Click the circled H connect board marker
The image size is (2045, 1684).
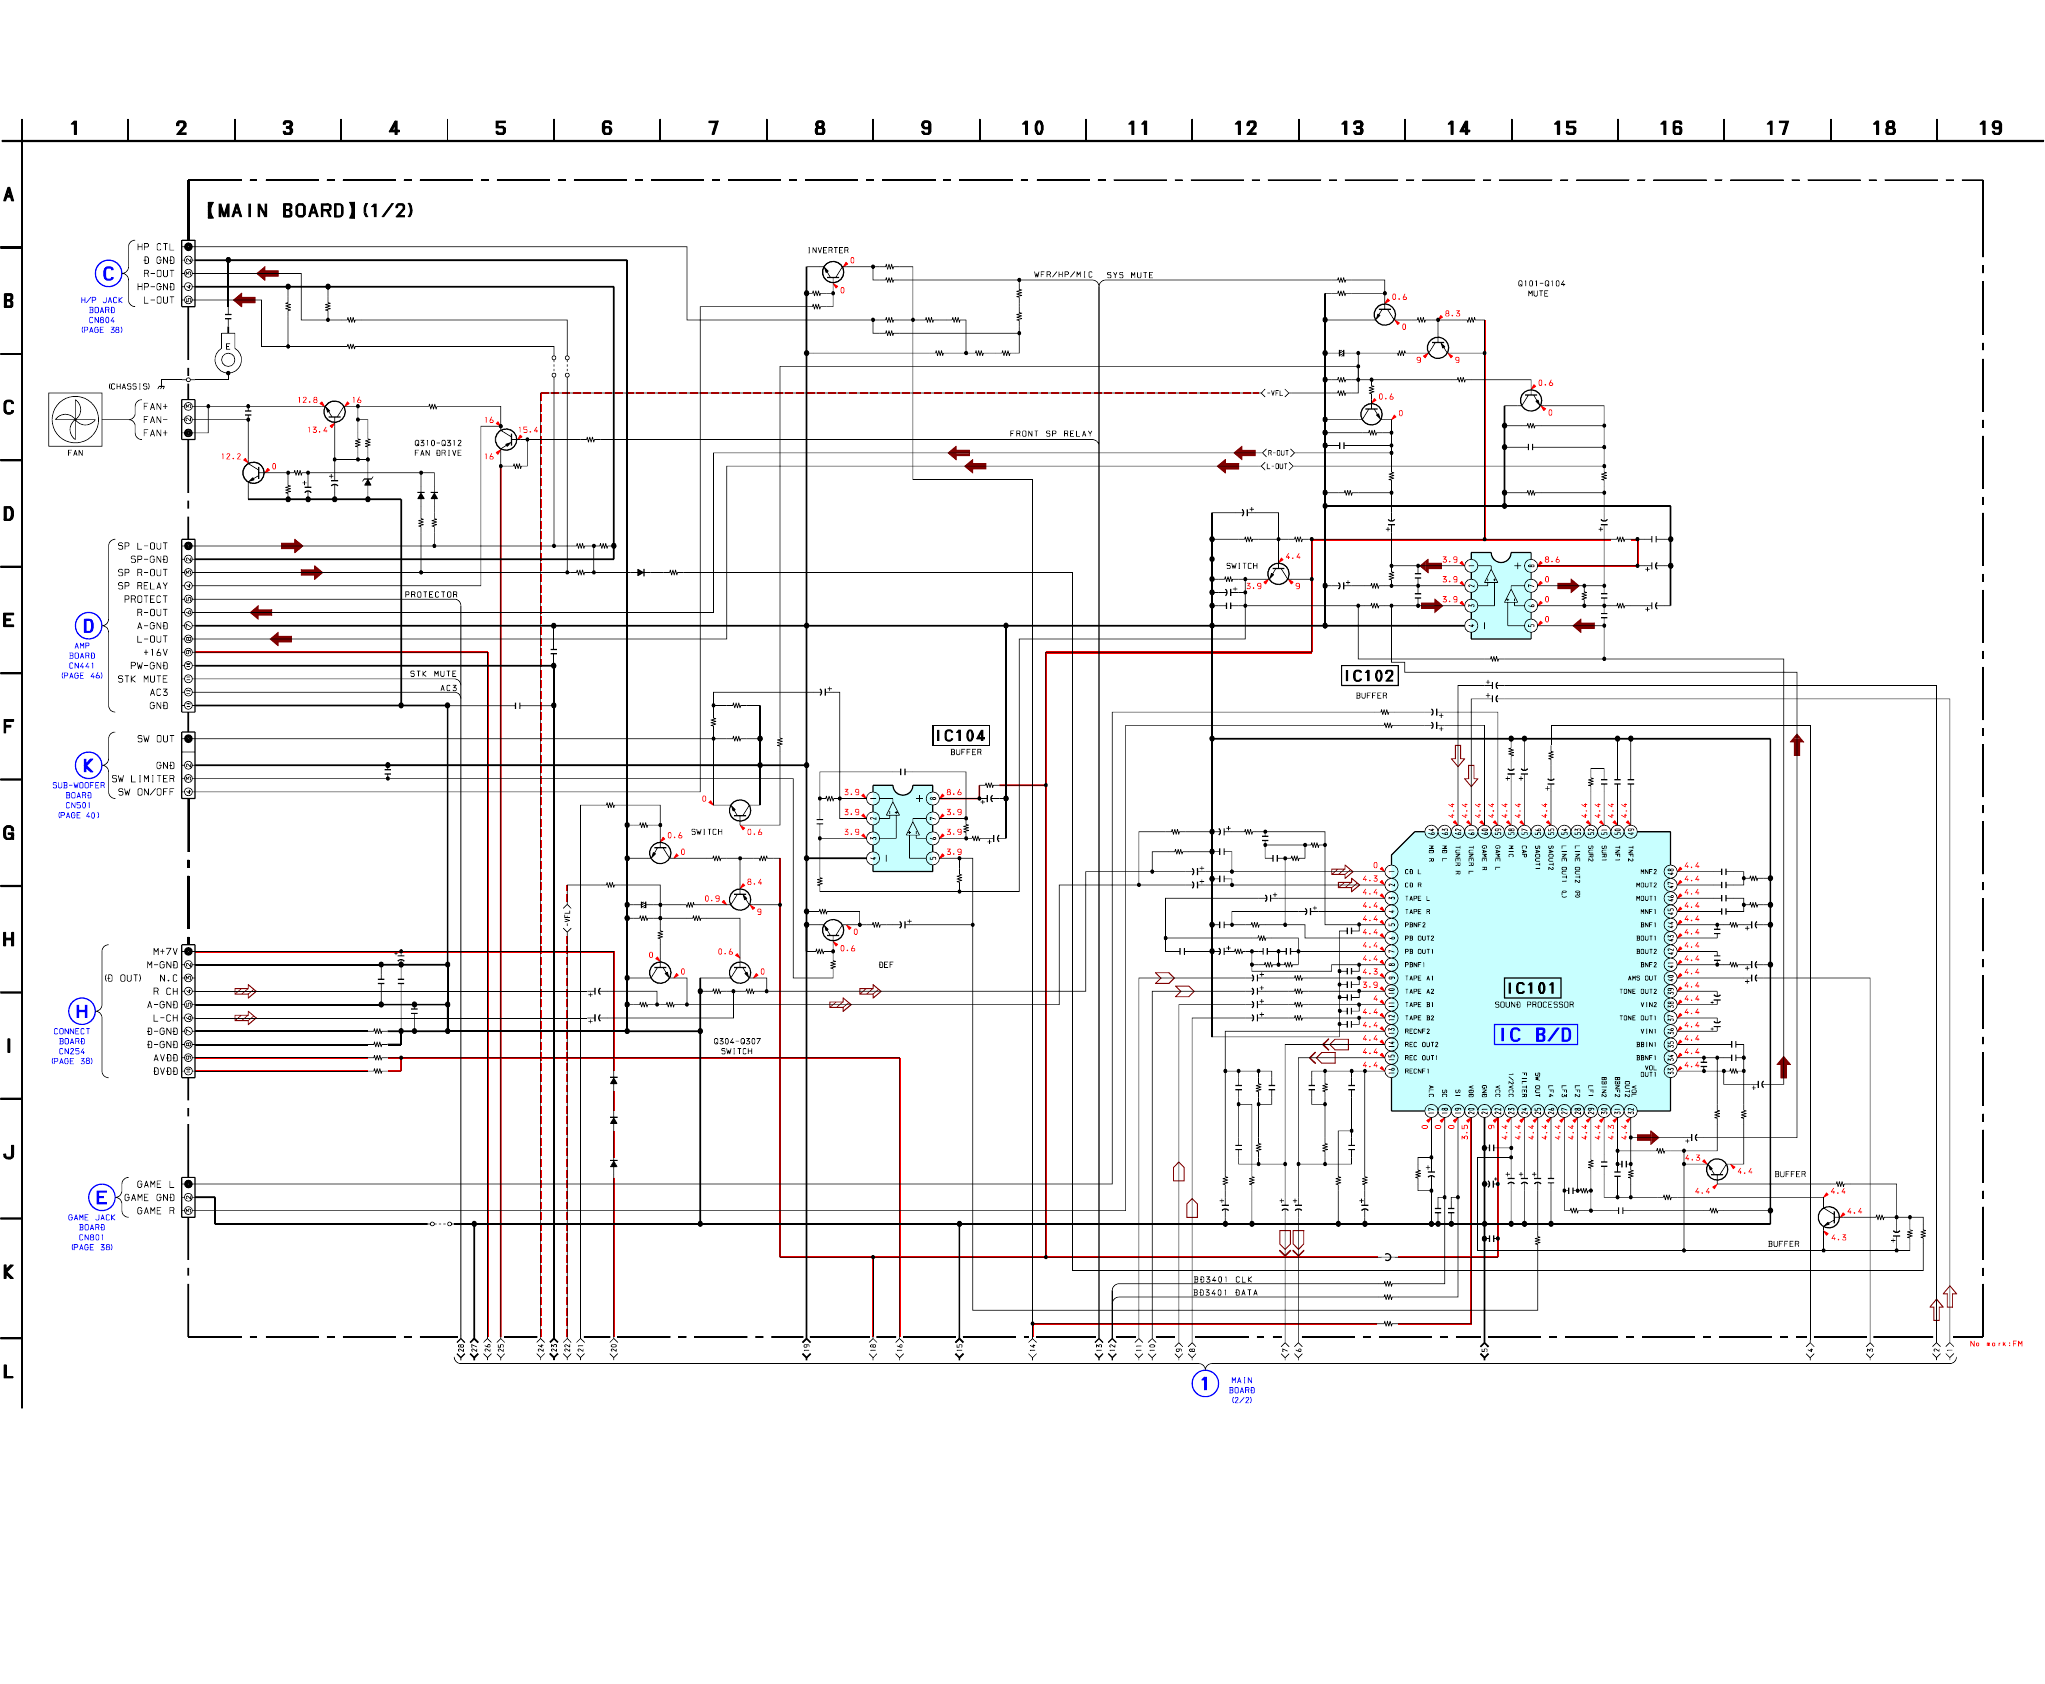click(82, 1011)
